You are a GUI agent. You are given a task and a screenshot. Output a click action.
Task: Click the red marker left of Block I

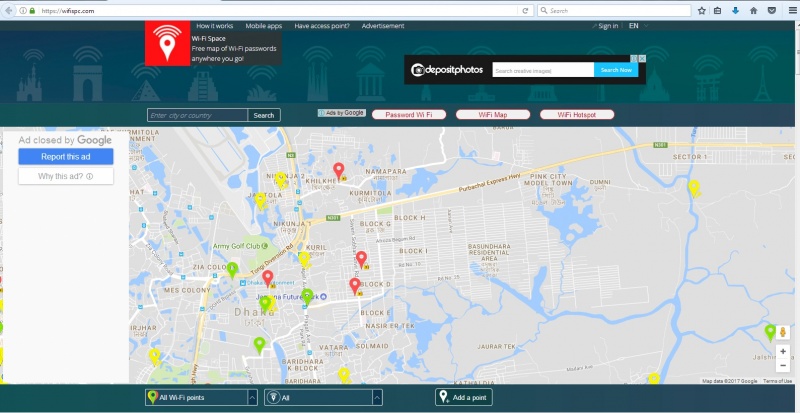click(361, 259)
